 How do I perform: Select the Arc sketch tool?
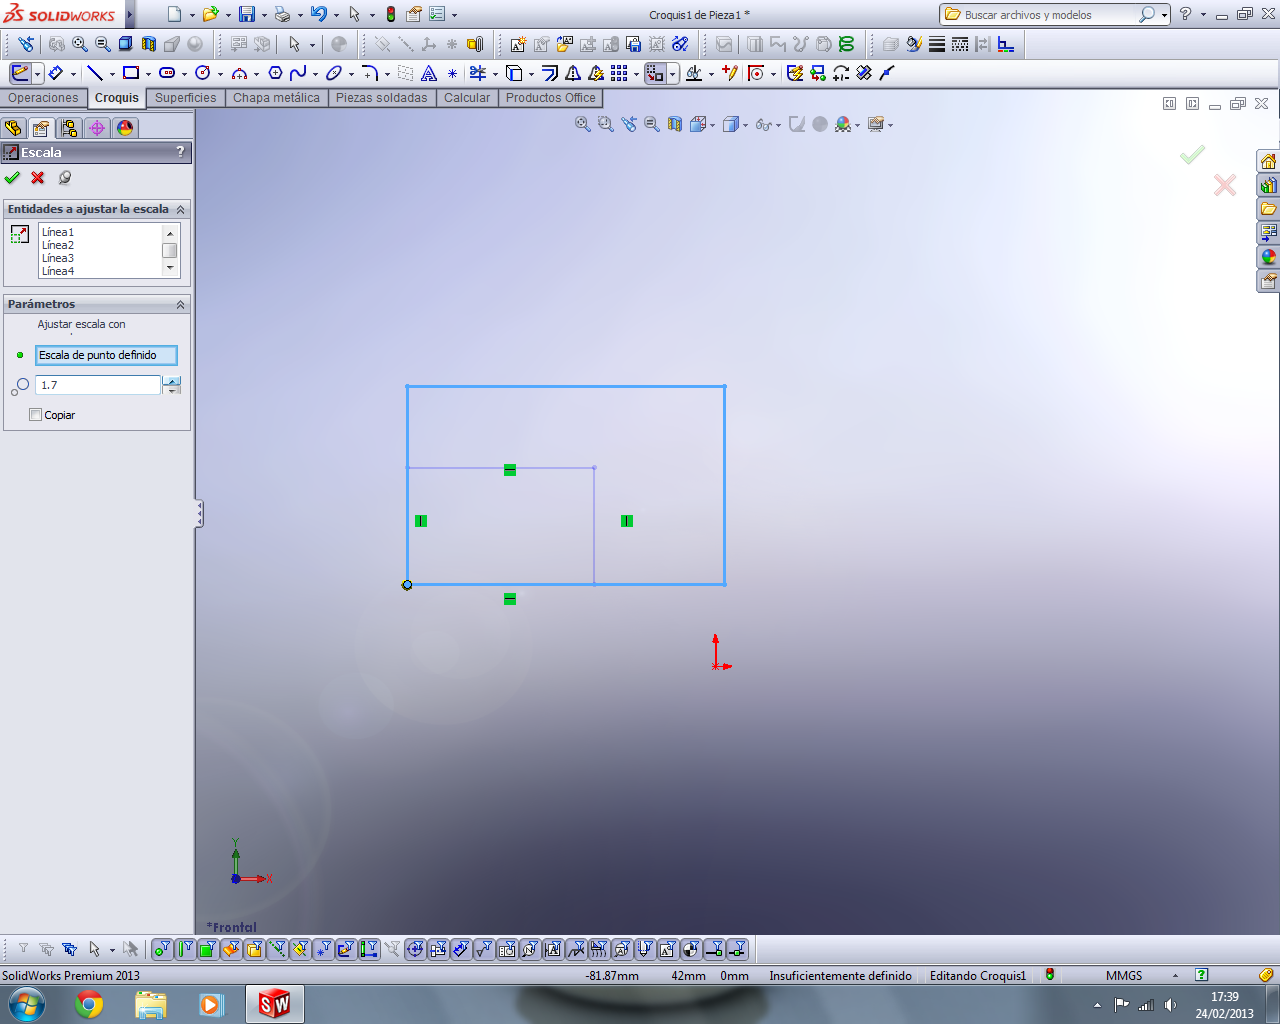[x=239, y=73]
